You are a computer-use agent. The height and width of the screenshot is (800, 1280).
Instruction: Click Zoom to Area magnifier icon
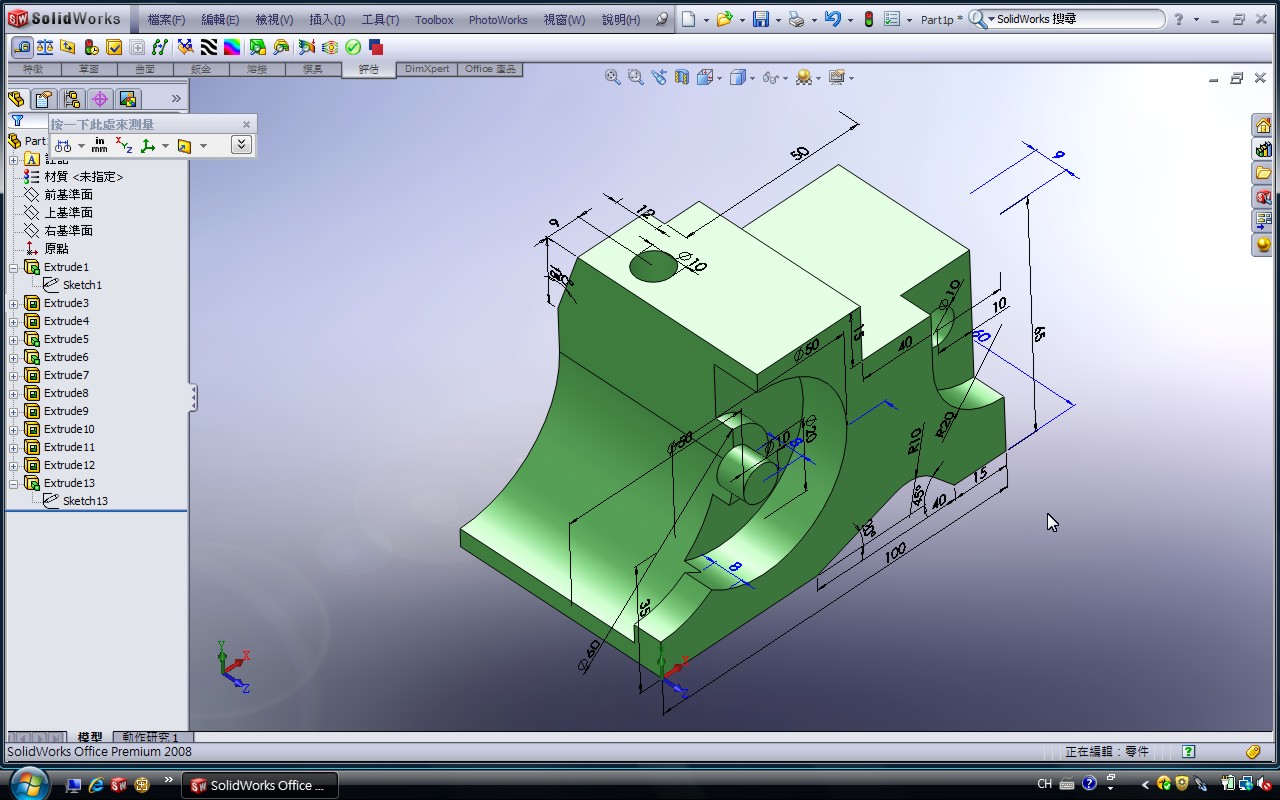(x=635, y=77)
